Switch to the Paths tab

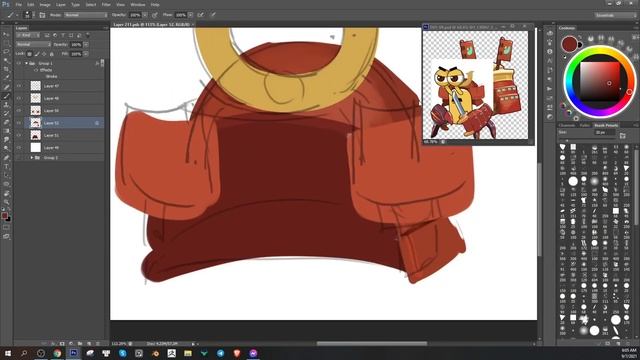(x=585, y=125)
